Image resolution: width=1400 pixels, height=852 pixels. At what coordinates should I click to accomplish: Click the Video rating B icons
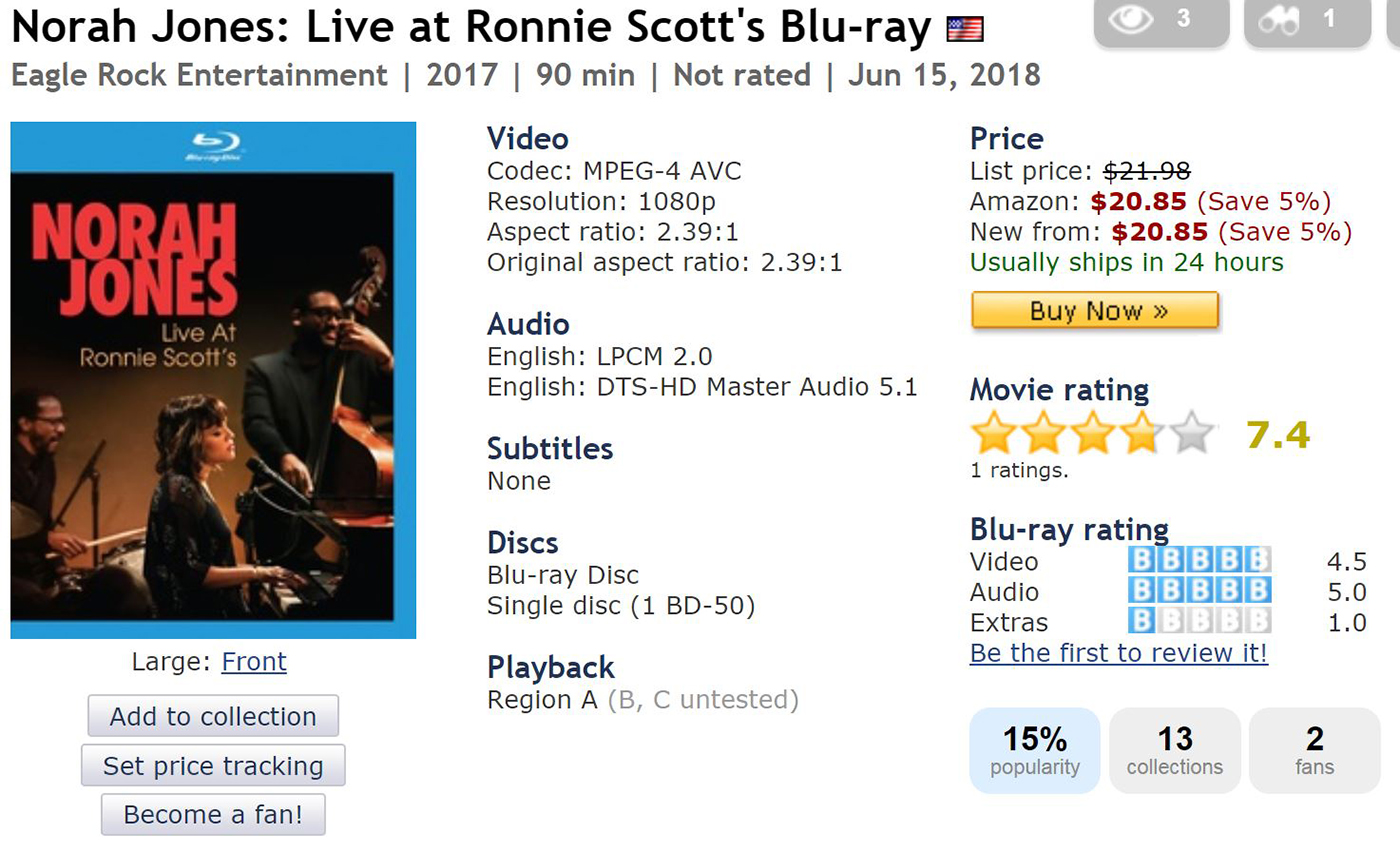point(1199,560)
